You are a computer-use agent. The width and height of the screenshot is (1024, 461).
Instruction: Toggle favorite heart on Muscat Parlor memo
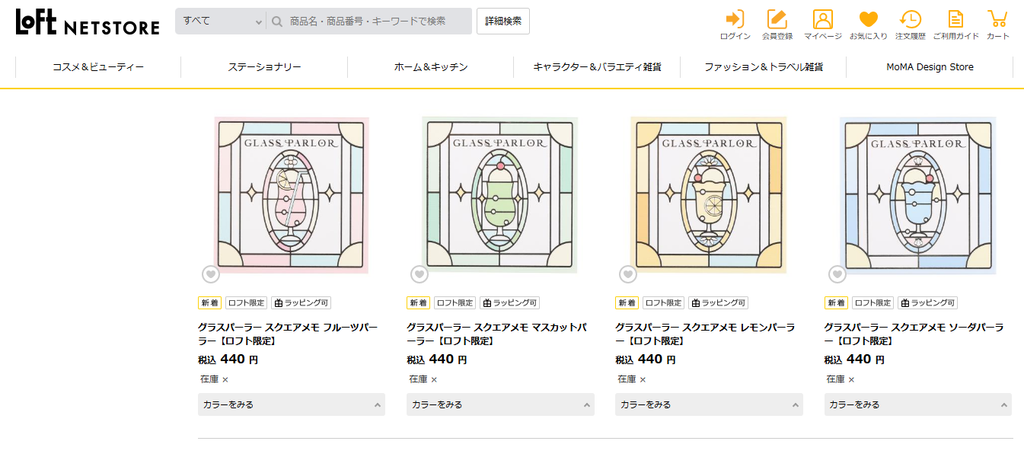coord(419,275)
